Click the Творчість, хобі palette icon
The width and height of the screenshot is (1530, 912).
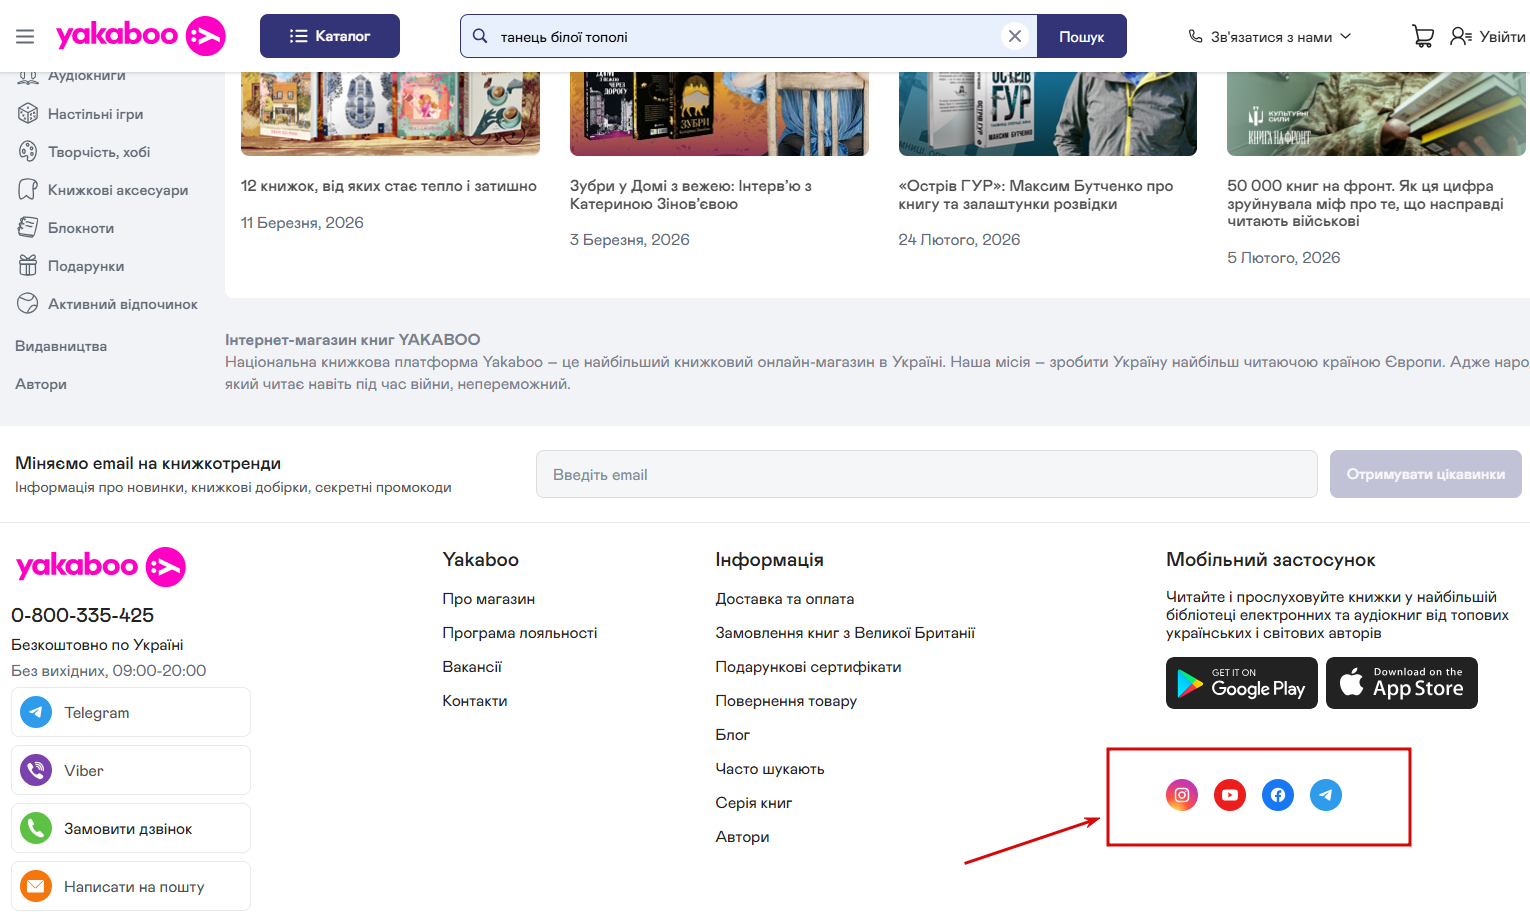click(x=28, y=152)
